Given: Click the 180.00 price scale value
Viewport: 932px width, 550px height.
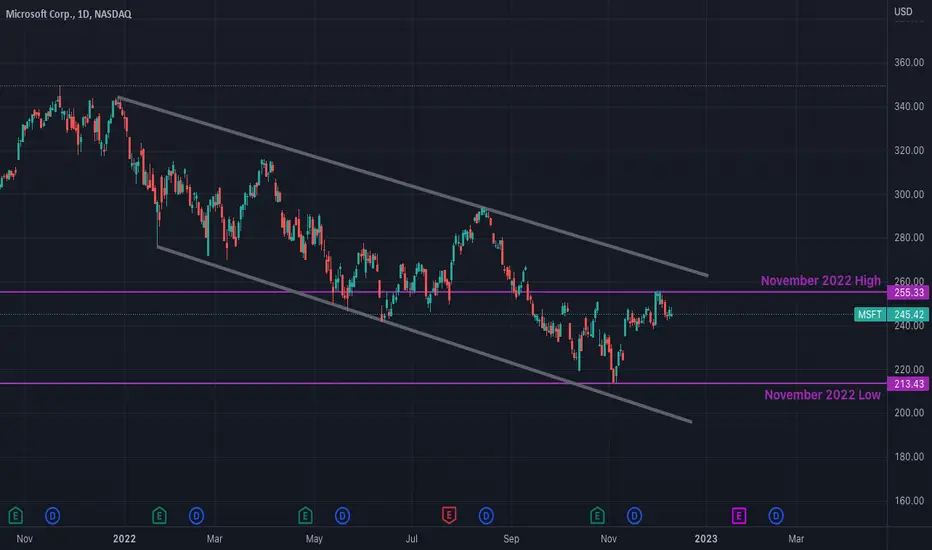Looking at the screenshot, I should point(909,457).
